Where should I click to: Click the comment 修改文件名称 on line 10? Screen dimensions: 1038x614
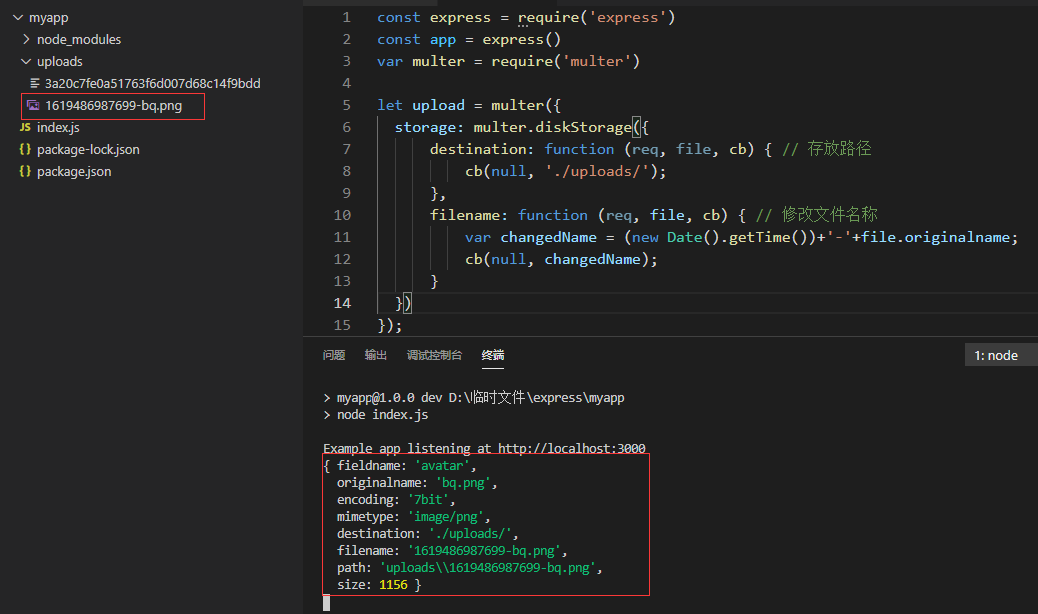click(829, 214)
